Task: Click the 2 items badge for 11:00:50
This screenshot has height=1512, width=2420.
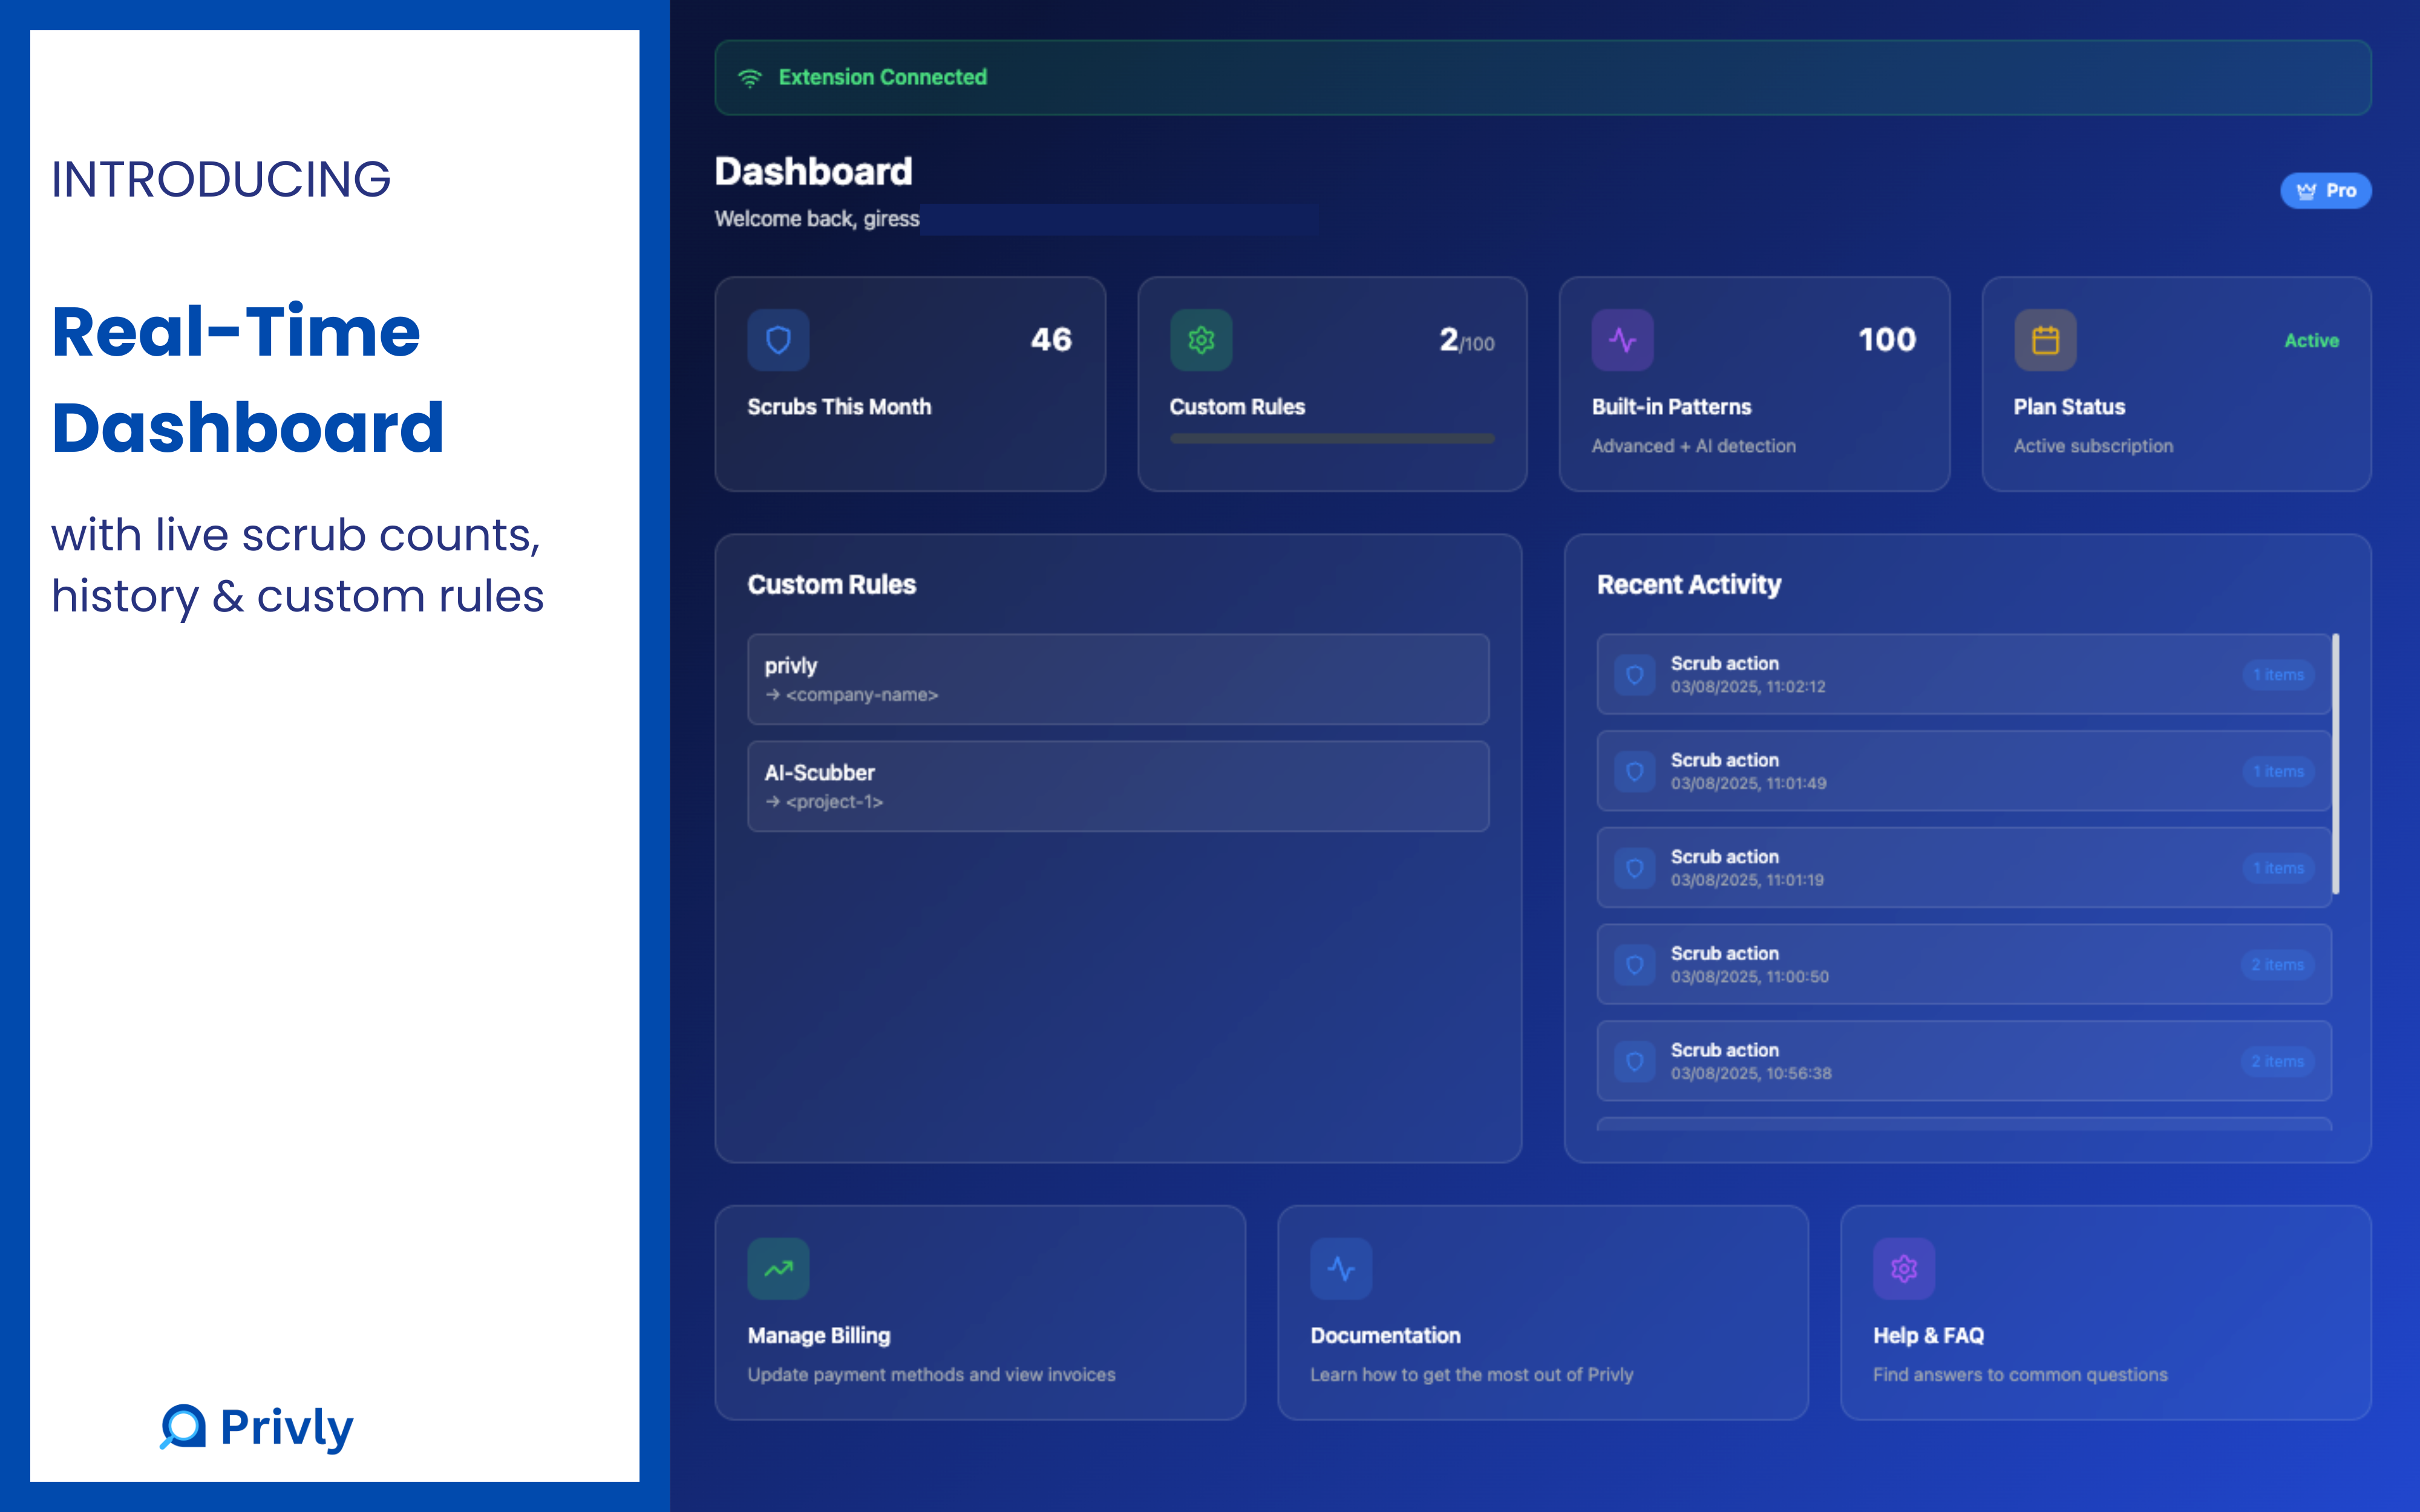Action: tap(2277, 965)
